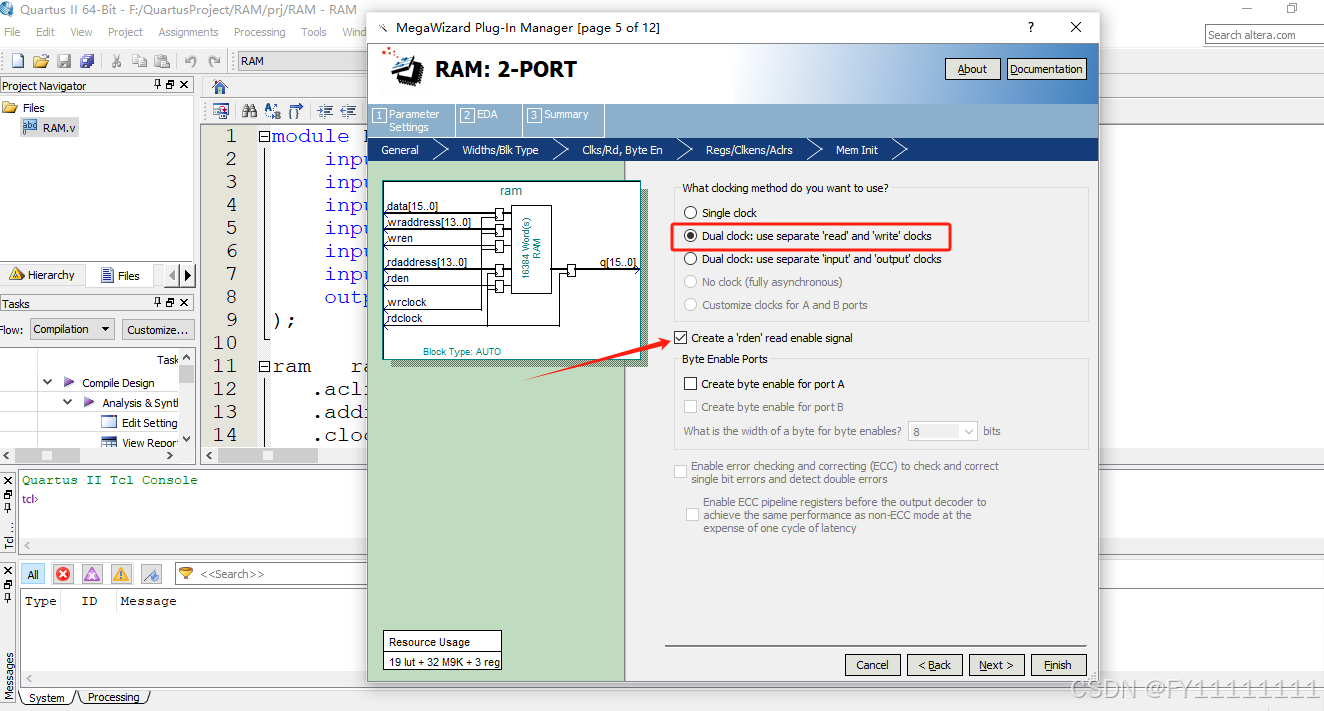
Task: Jump to the Widths/Blk Type step
Action: click(500, 150)
